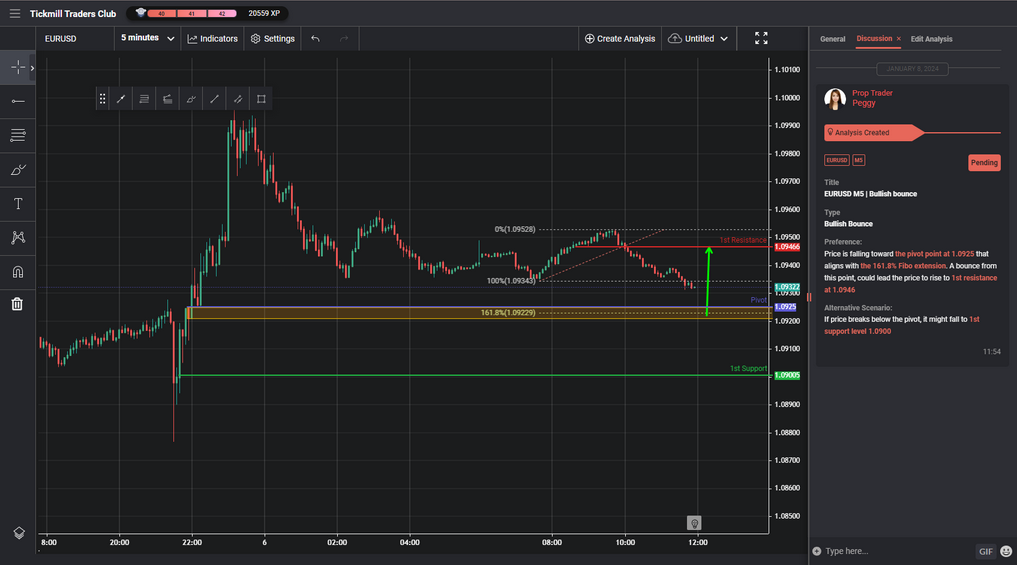This screenshot has height=565, width=1018.
Task: Close the Discussion tab
Action: coord(899,39)
